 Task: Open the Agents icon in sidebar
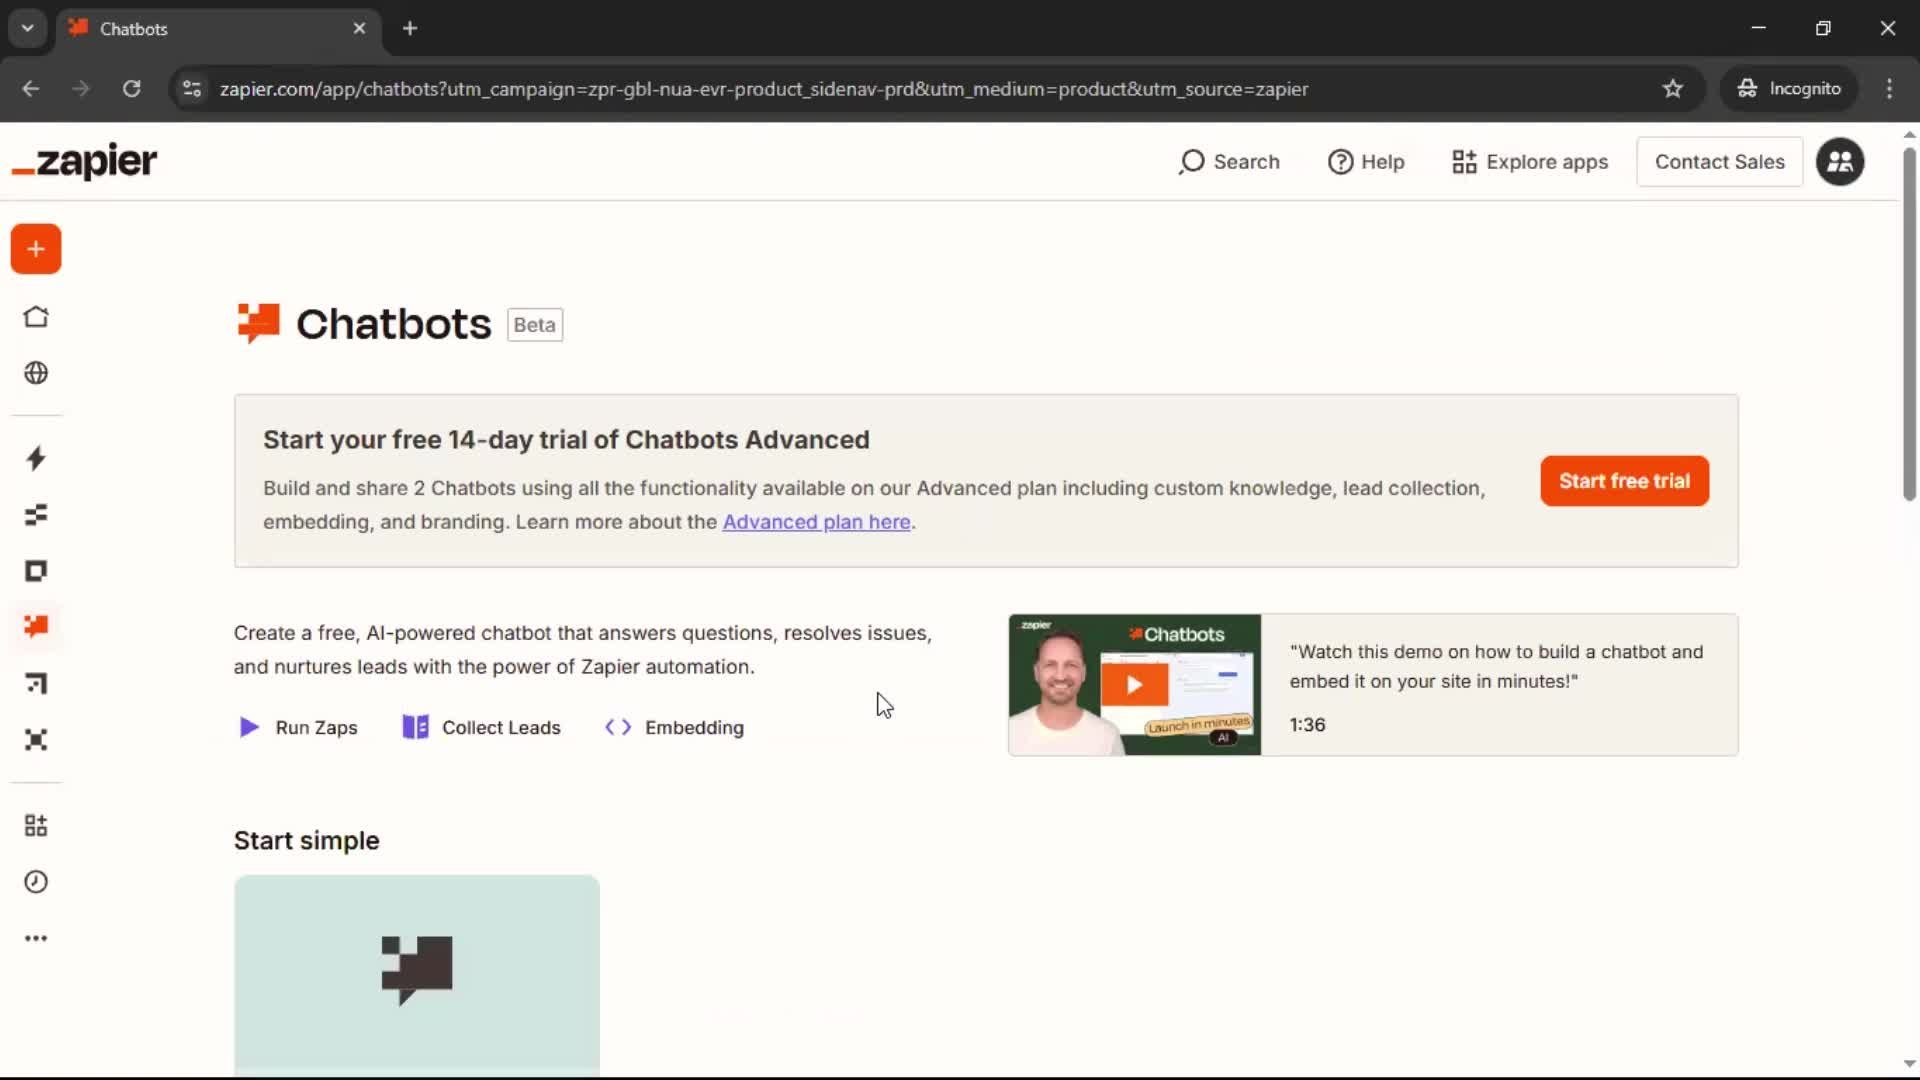tap(36, 740)
